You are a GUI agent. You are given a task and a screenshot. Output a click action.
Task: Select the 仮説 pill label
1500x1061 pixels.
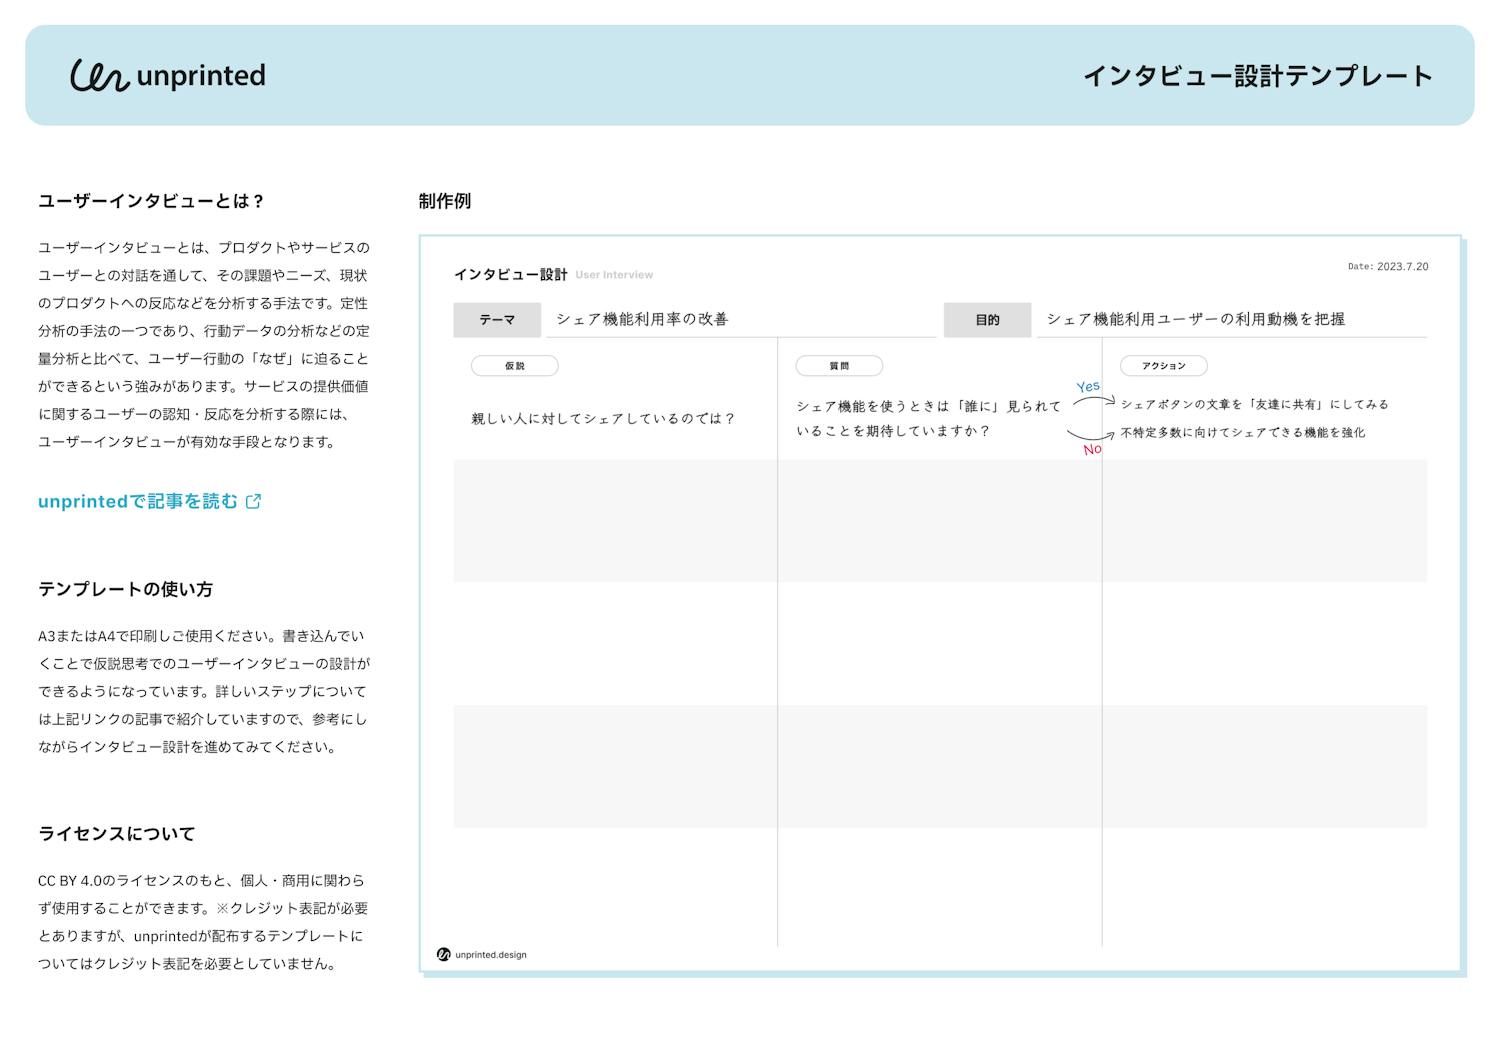coord(514,366)
